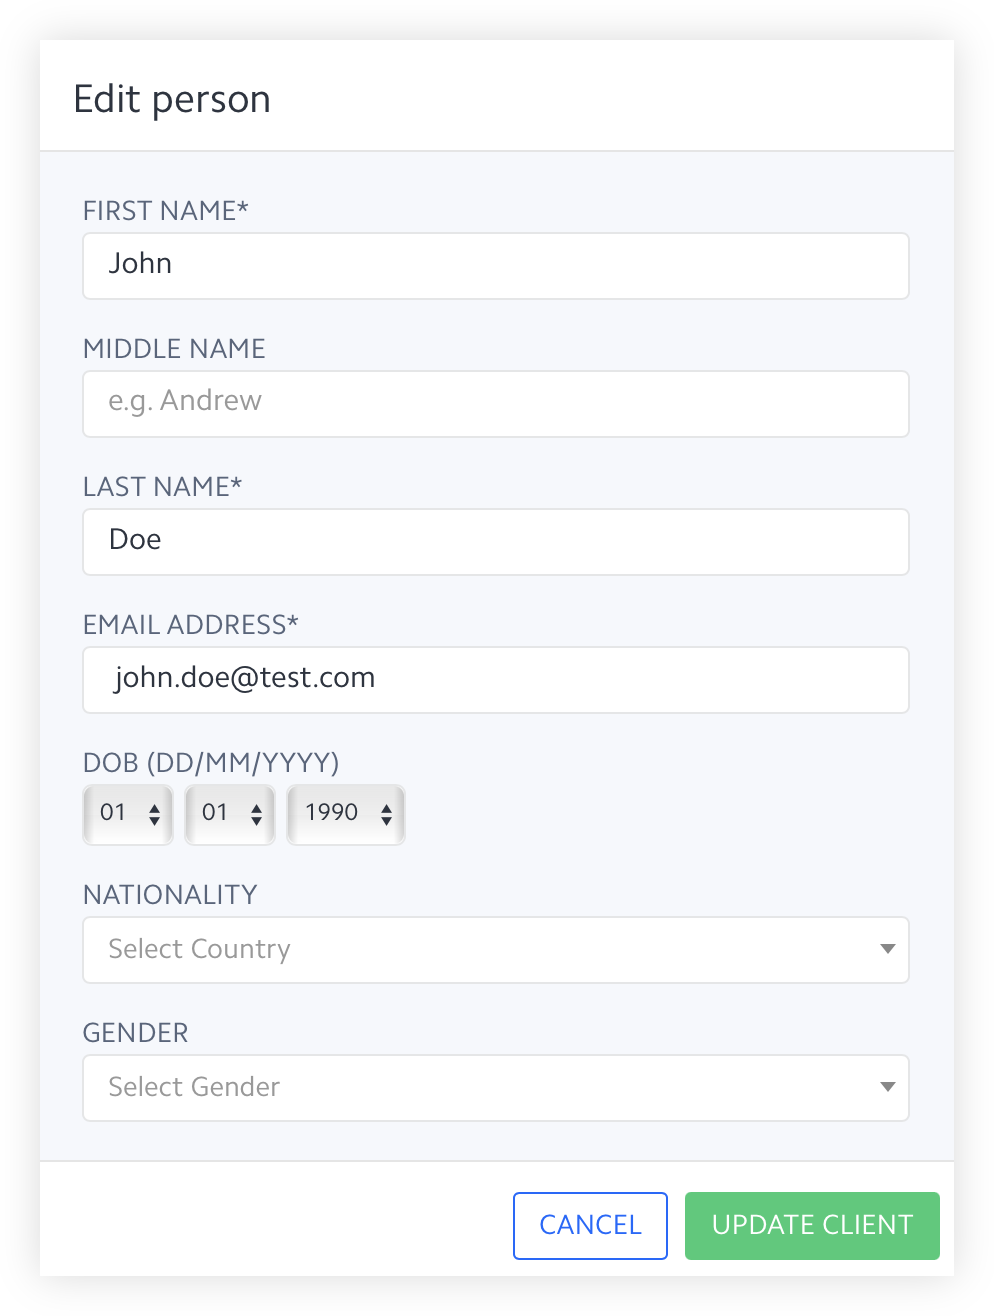Viewport: 994px width, 1316px height.
Task: Open the Select Country nationality dropdown
Action: pyautogui.click(x=495, y=950)
